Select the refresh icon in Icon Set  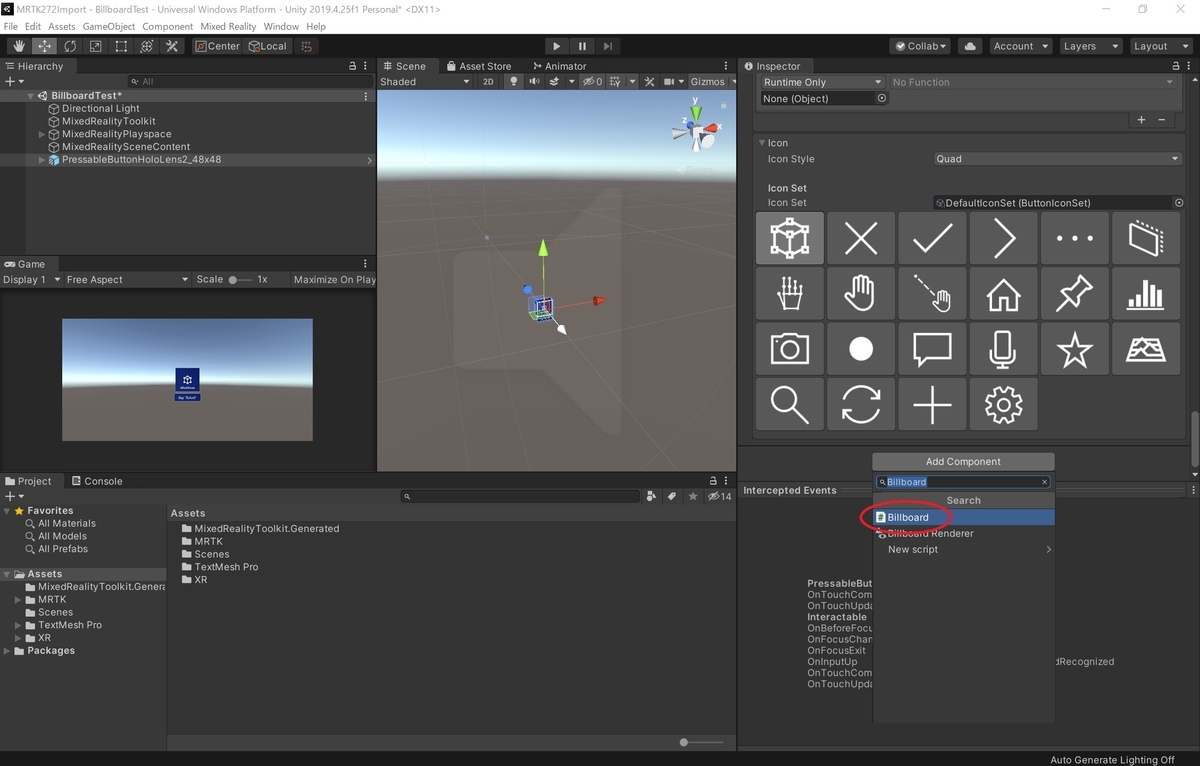(861, 404)
